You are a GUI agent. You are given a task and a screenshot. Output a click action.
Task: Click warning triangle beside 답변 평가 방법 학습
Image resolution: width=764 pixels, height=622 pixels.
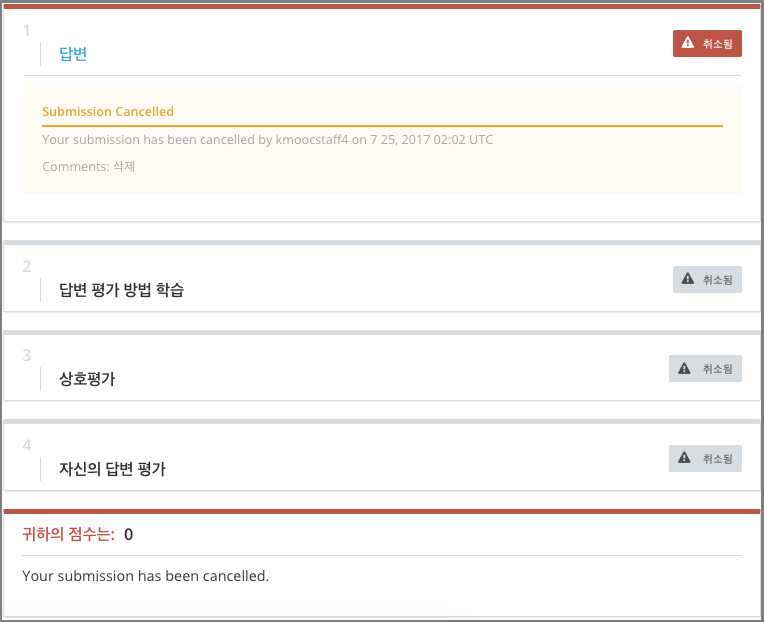tap(688, 279)
